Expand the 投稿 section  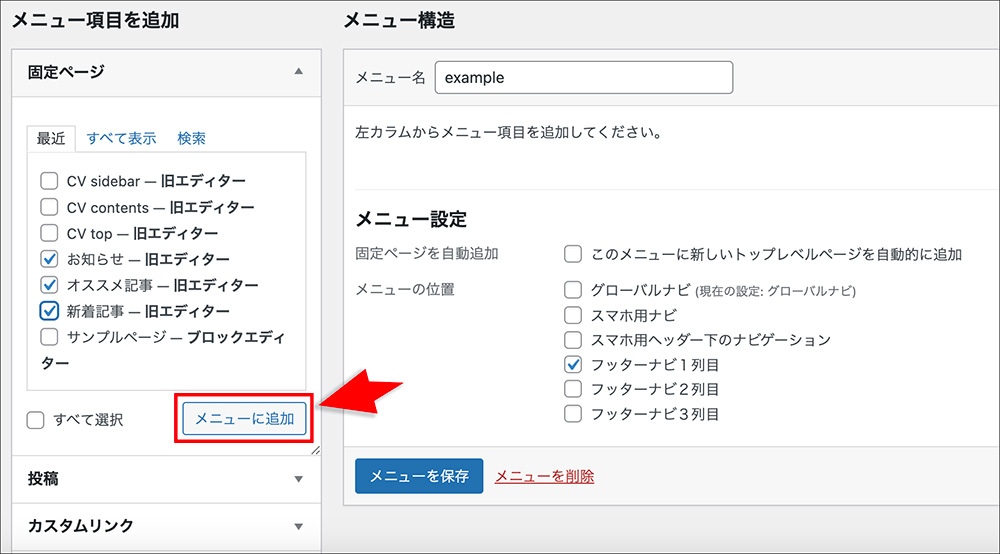point(298,479)
